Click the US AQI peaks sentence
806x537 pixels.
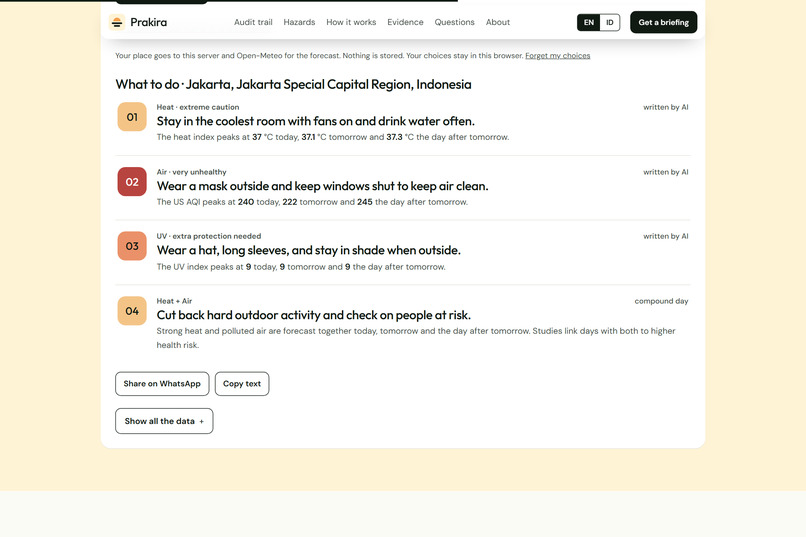[x=312, y=202]
